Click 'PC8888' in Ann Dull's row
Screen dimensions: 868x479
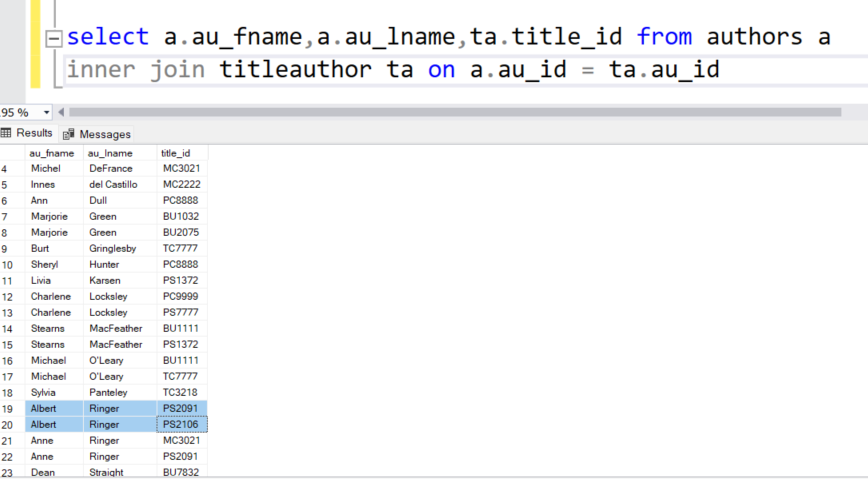tap(182, 200)
